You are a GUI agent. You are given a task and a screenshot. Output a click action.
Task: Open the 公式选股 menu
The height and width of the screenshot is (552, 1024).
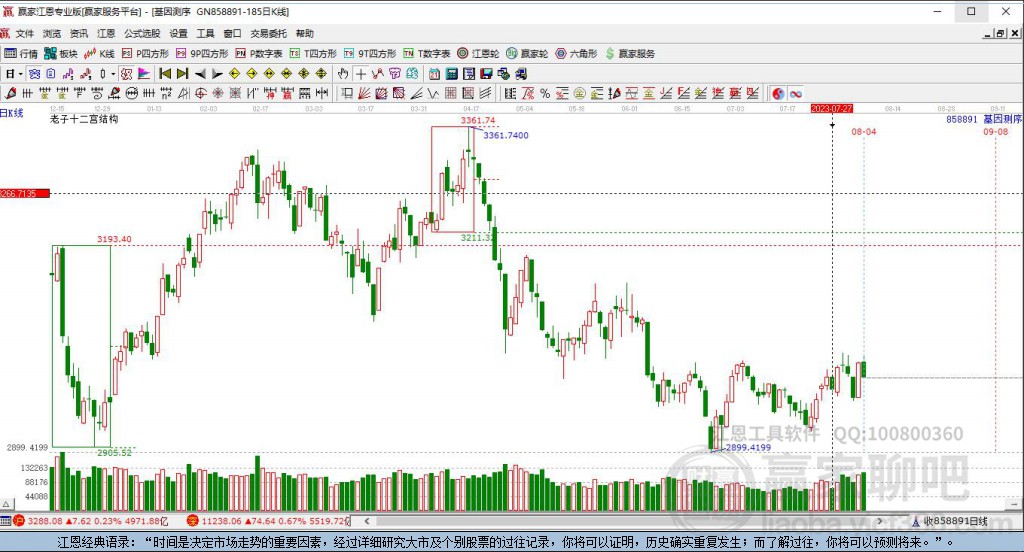pos(142,33)
